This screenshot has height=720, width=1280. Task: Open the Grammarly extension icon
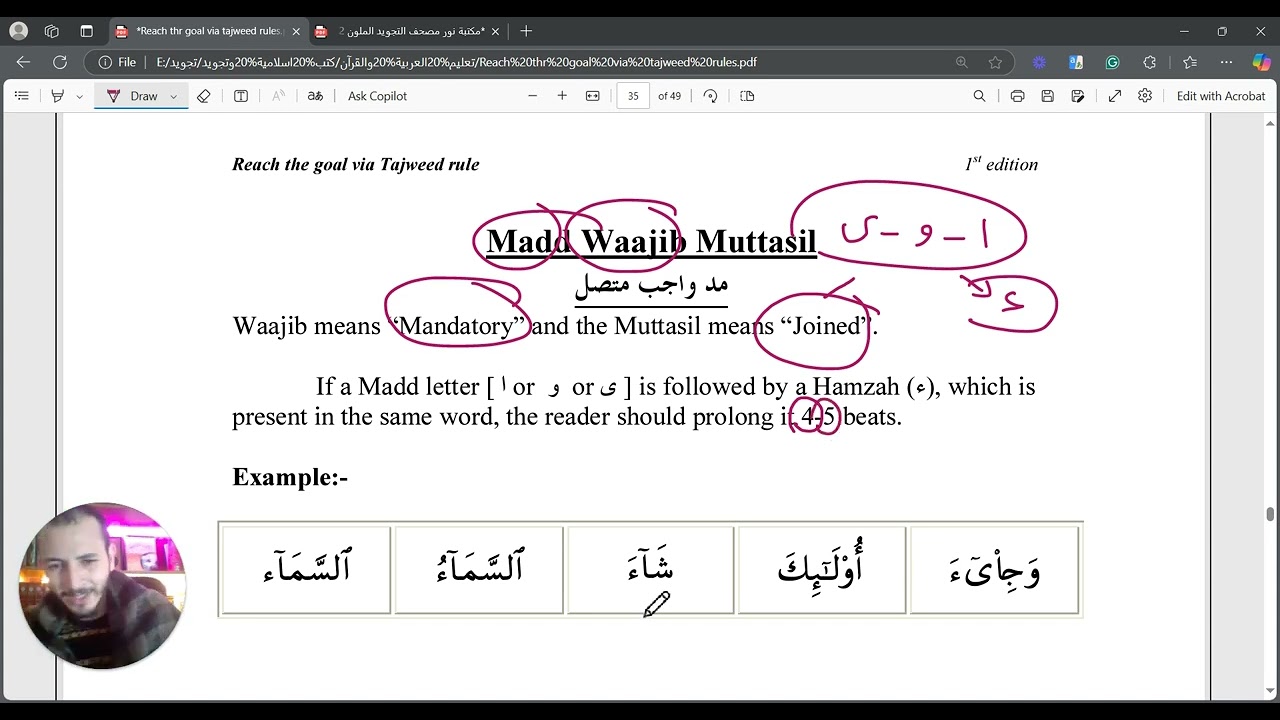(x=1112, y=62)
